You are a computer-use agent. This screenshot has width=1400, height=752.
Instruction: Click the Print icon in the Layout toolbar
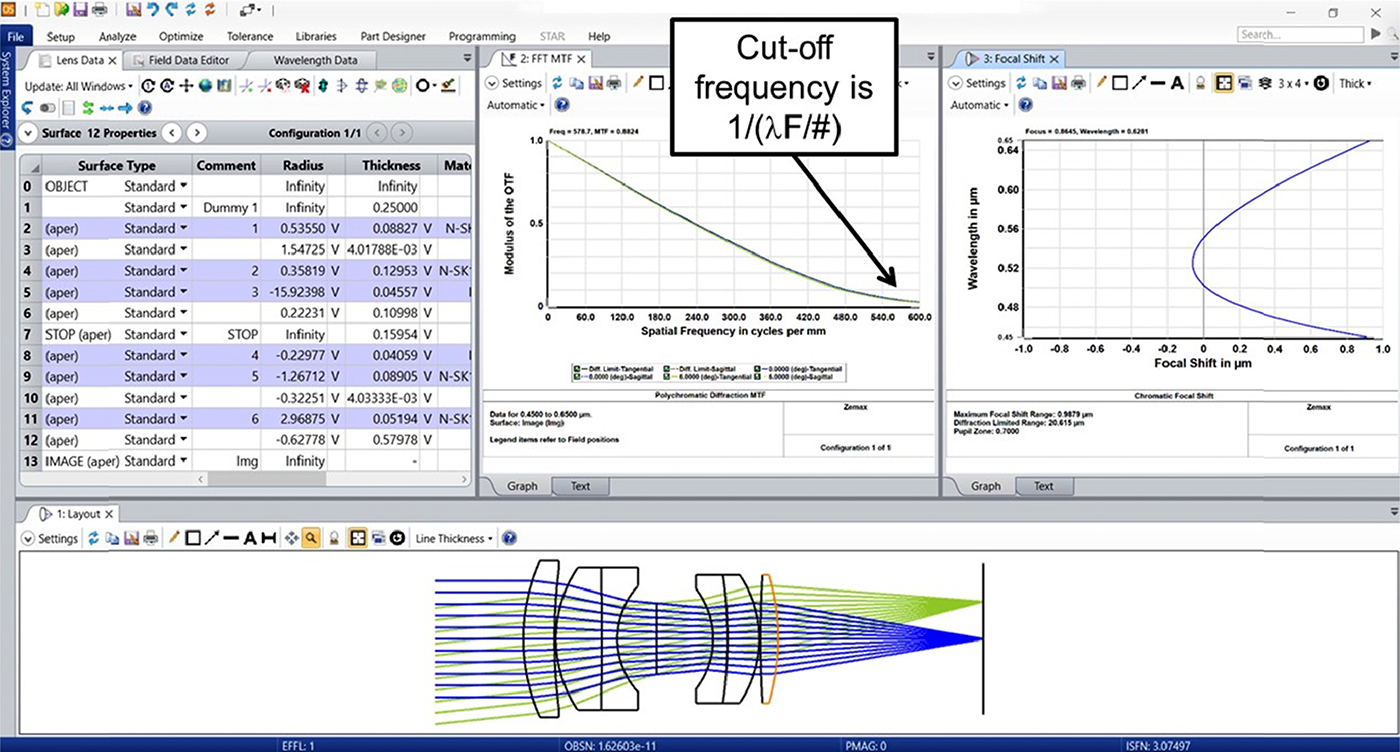(x=150, y=538)
